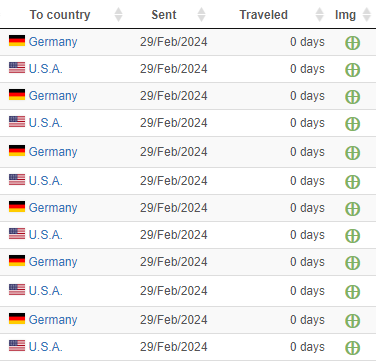Click the Traveled column header

tap(263, 15)
